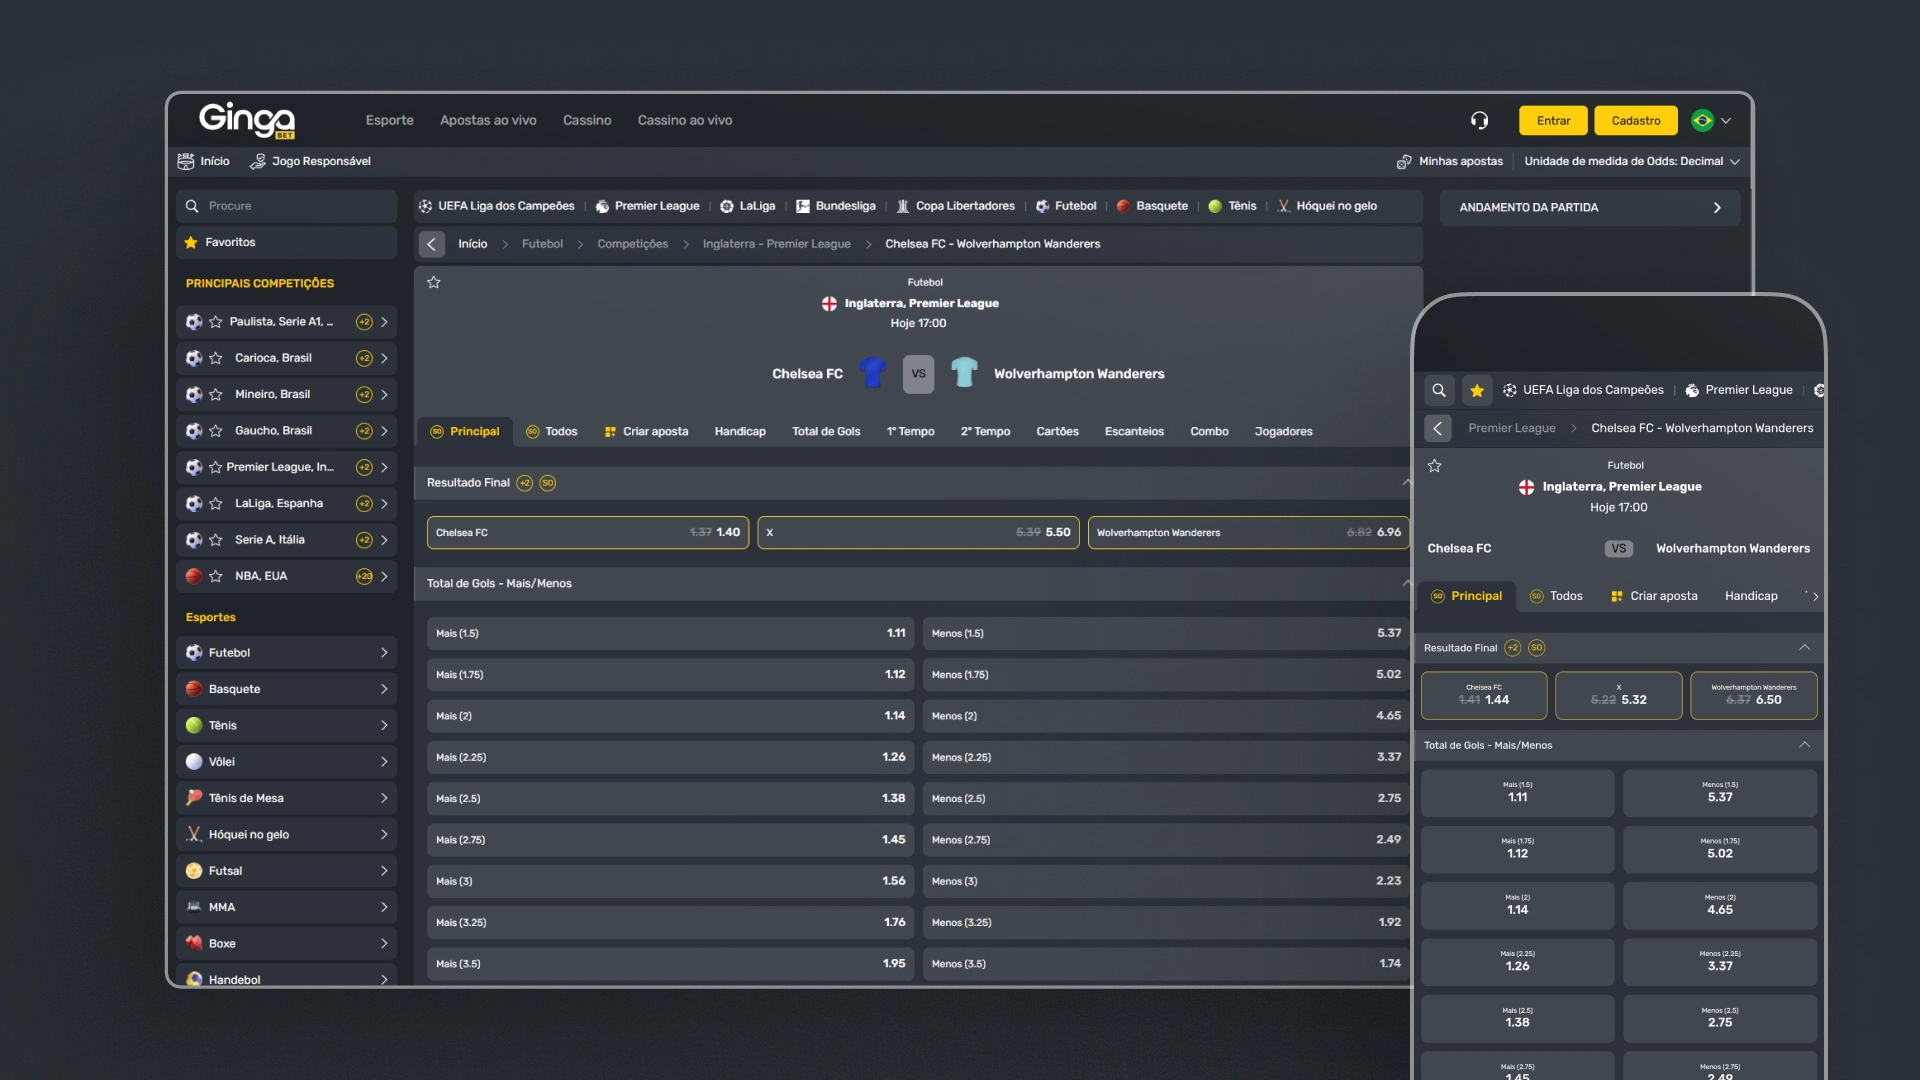Click the Chelsea FC blue jersey icon

[x=873, y=373]
